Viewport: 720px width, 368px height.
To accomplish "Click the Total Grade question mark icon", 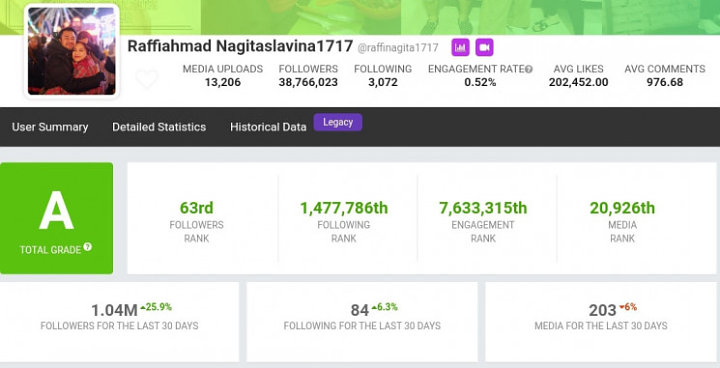I will coord(87,247).
